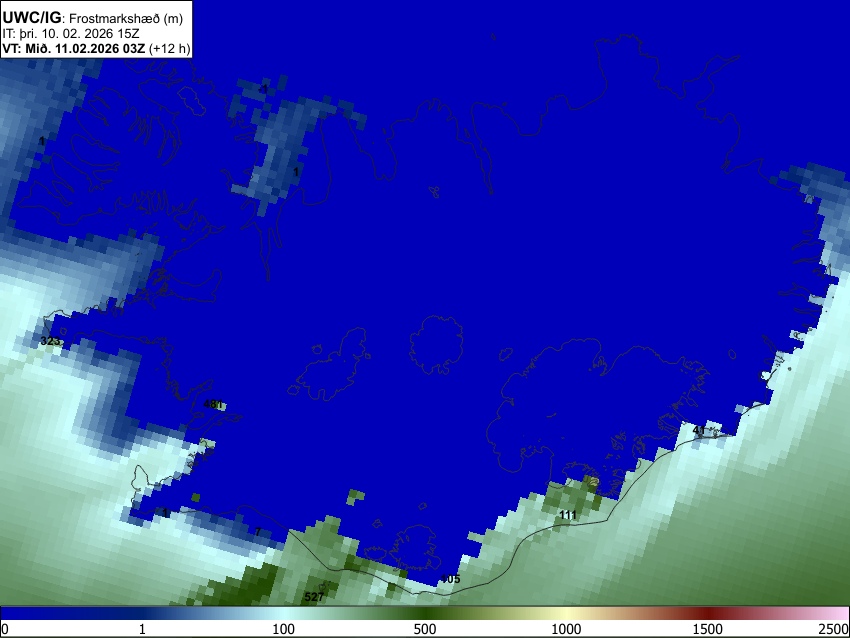Click the 'VT: Mið. 11.02.2026 03Z' valid-time line
Screen dimensions: 850x638
74,48
